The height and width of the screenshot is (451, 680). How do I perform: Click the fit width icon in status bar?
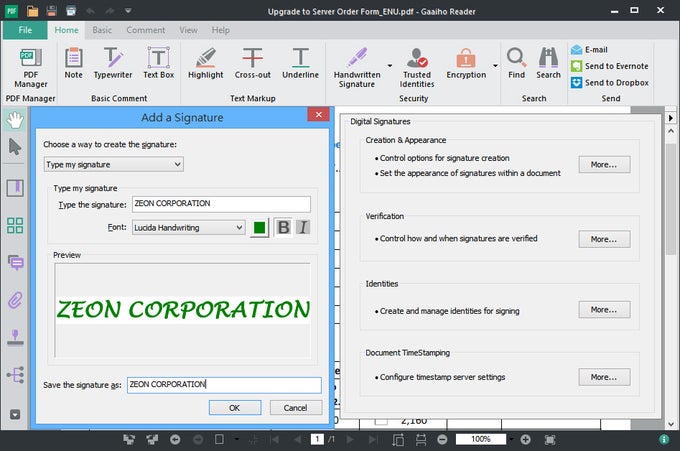pyautogui.click(x=421, y=440)
